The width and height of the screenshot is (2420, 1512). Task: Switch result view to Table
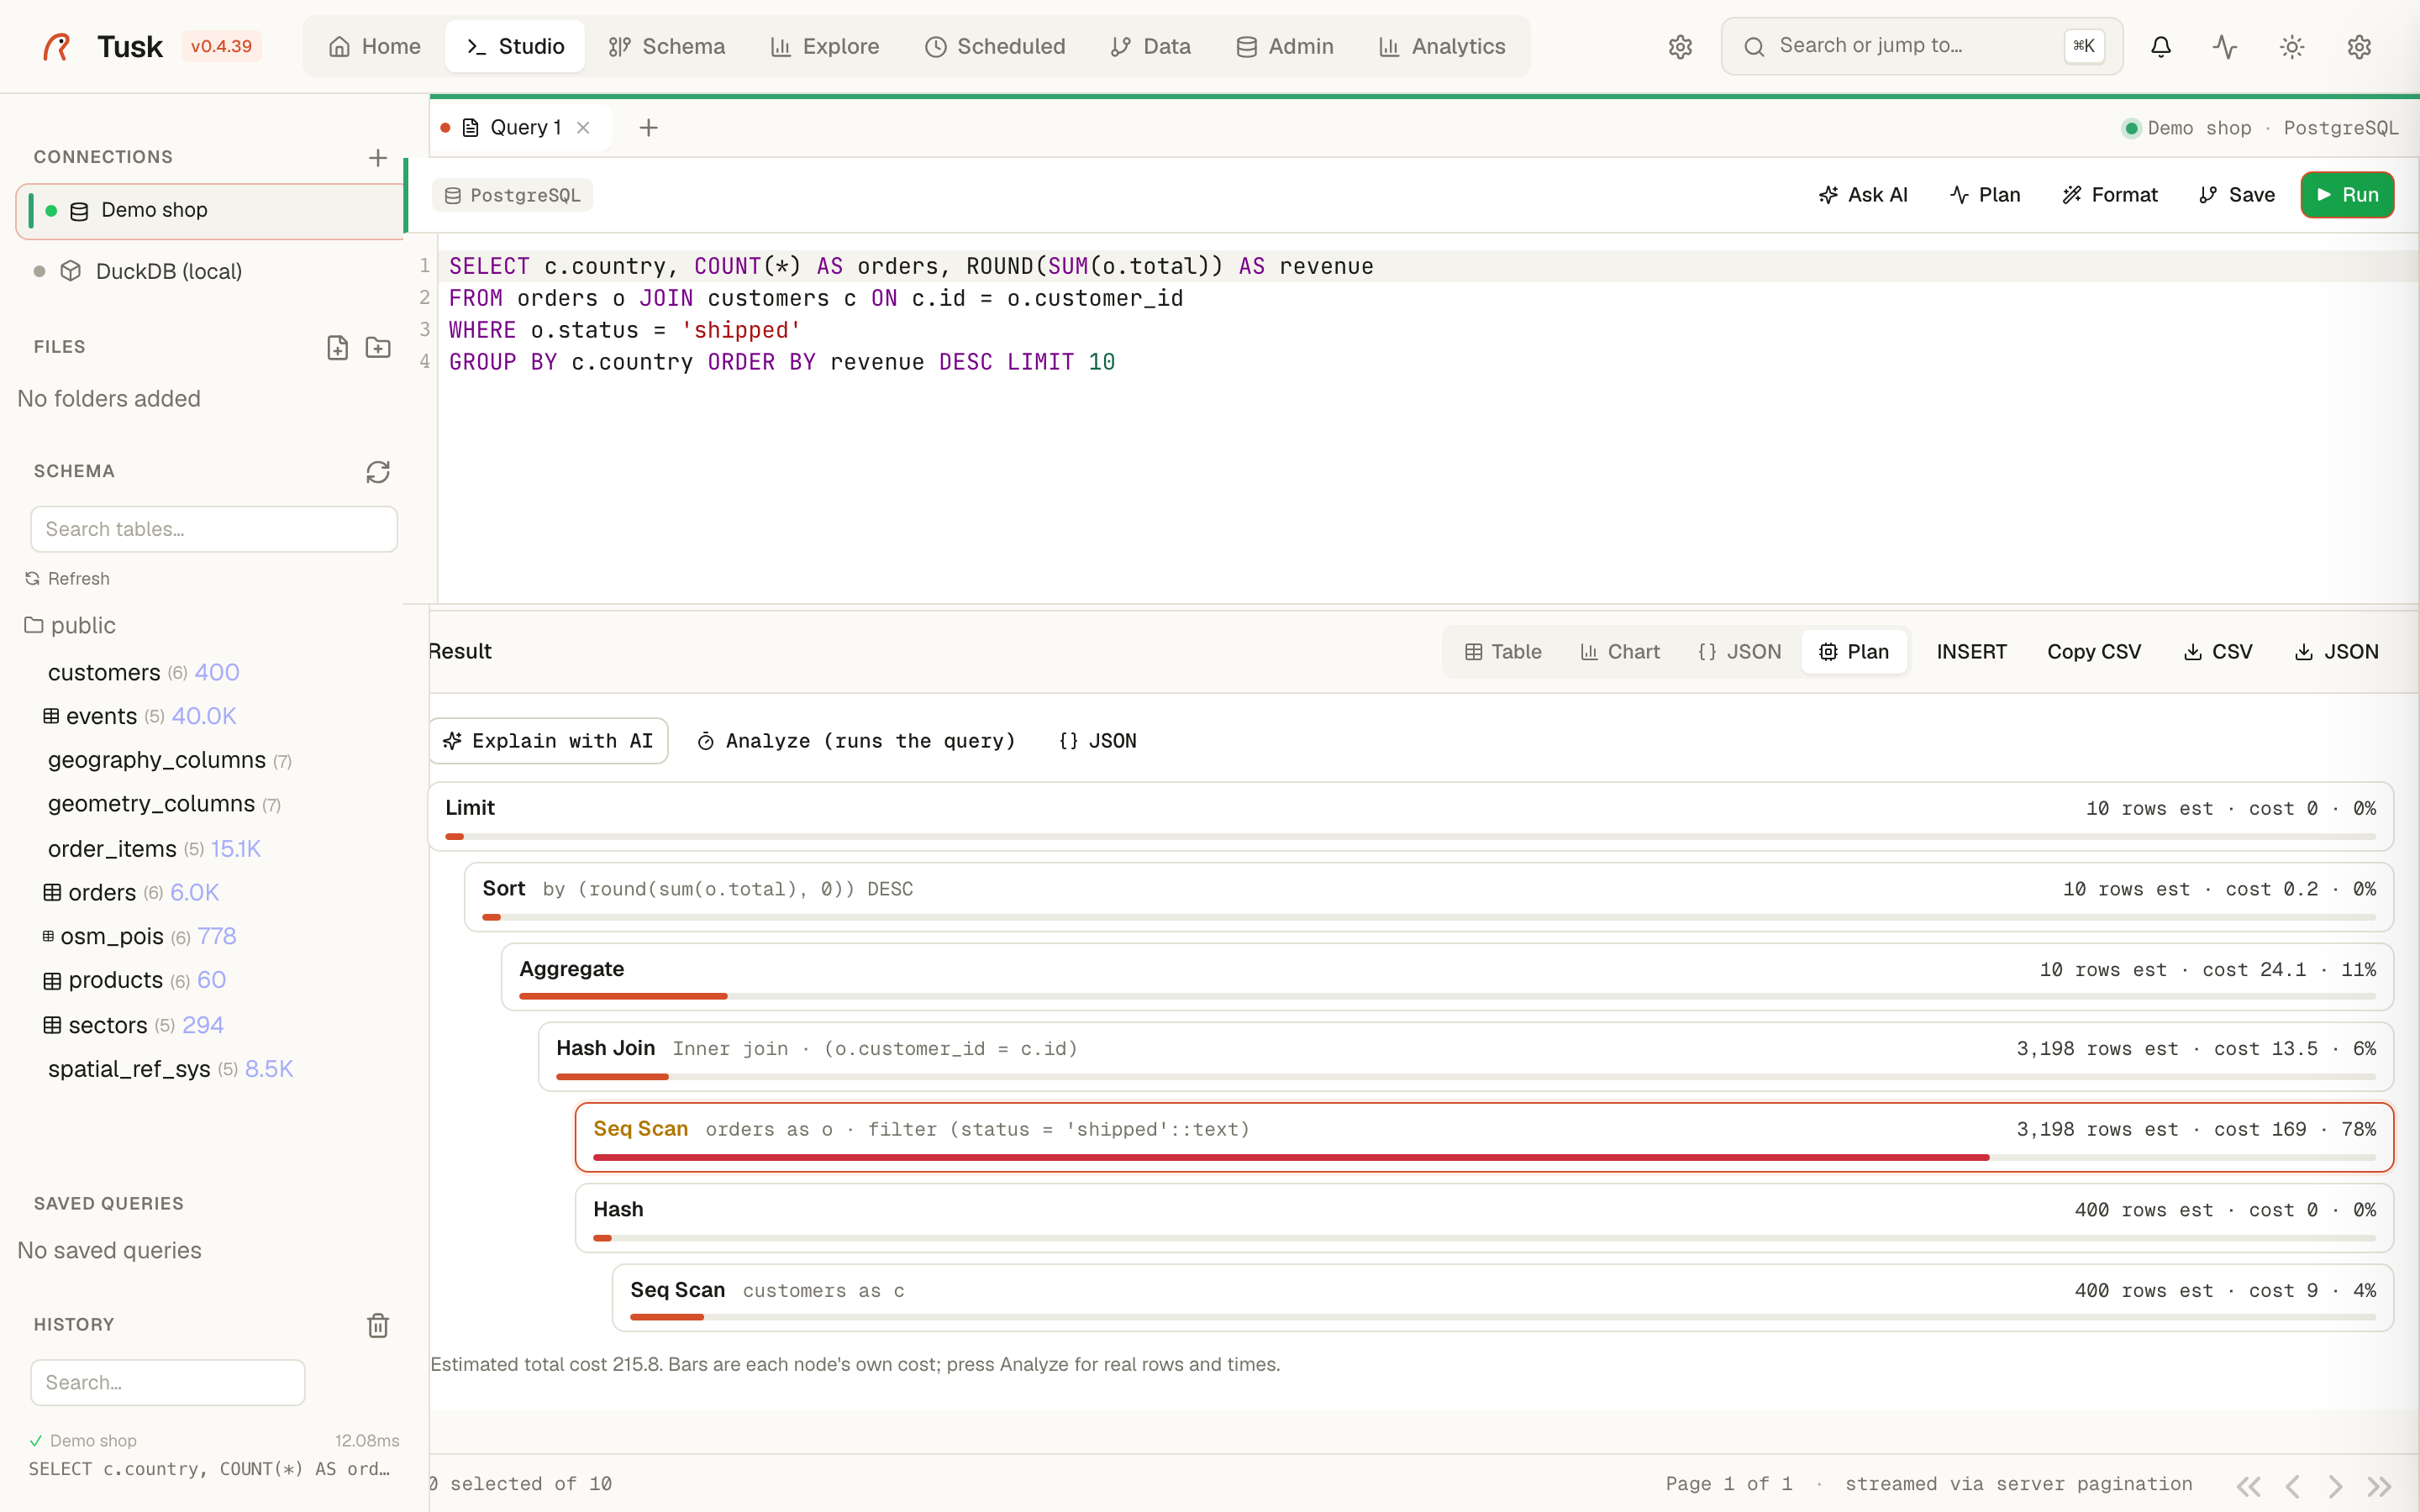tap(1503, 652)
